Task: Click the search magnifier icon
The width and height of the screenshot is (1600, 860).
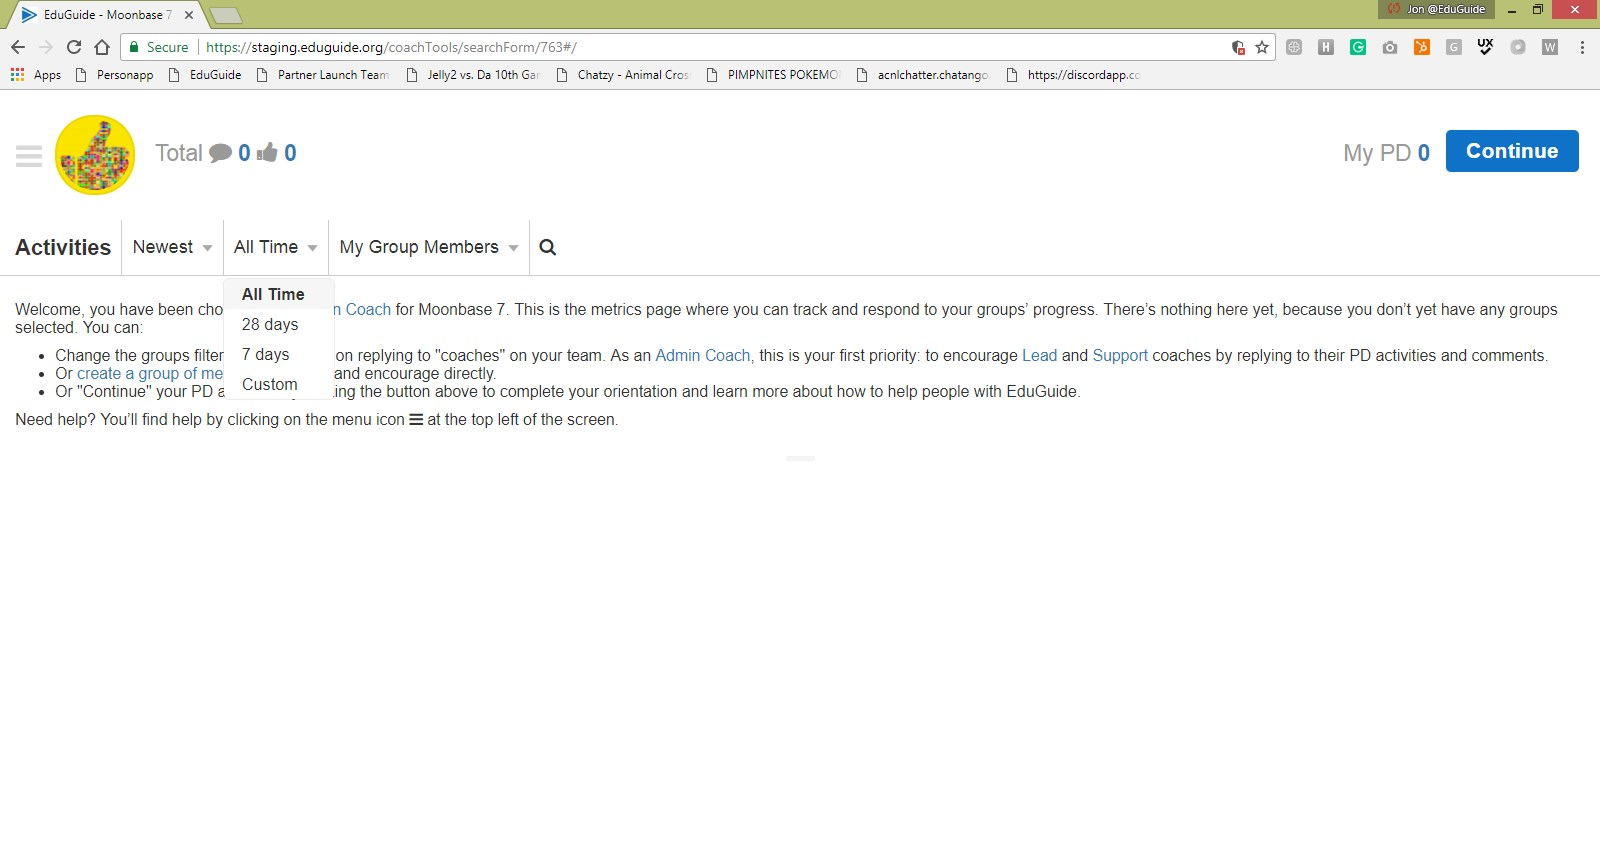Action: pos(548,247)
